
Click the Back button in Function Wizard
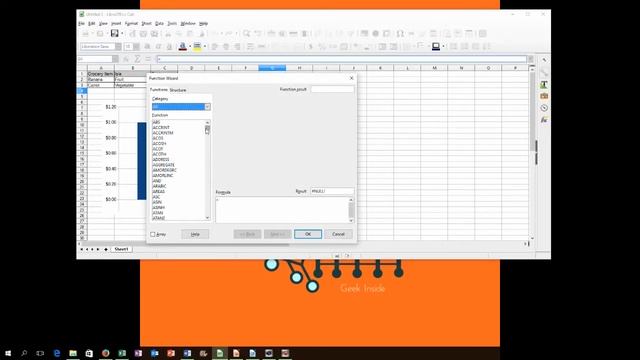(247, 234)
